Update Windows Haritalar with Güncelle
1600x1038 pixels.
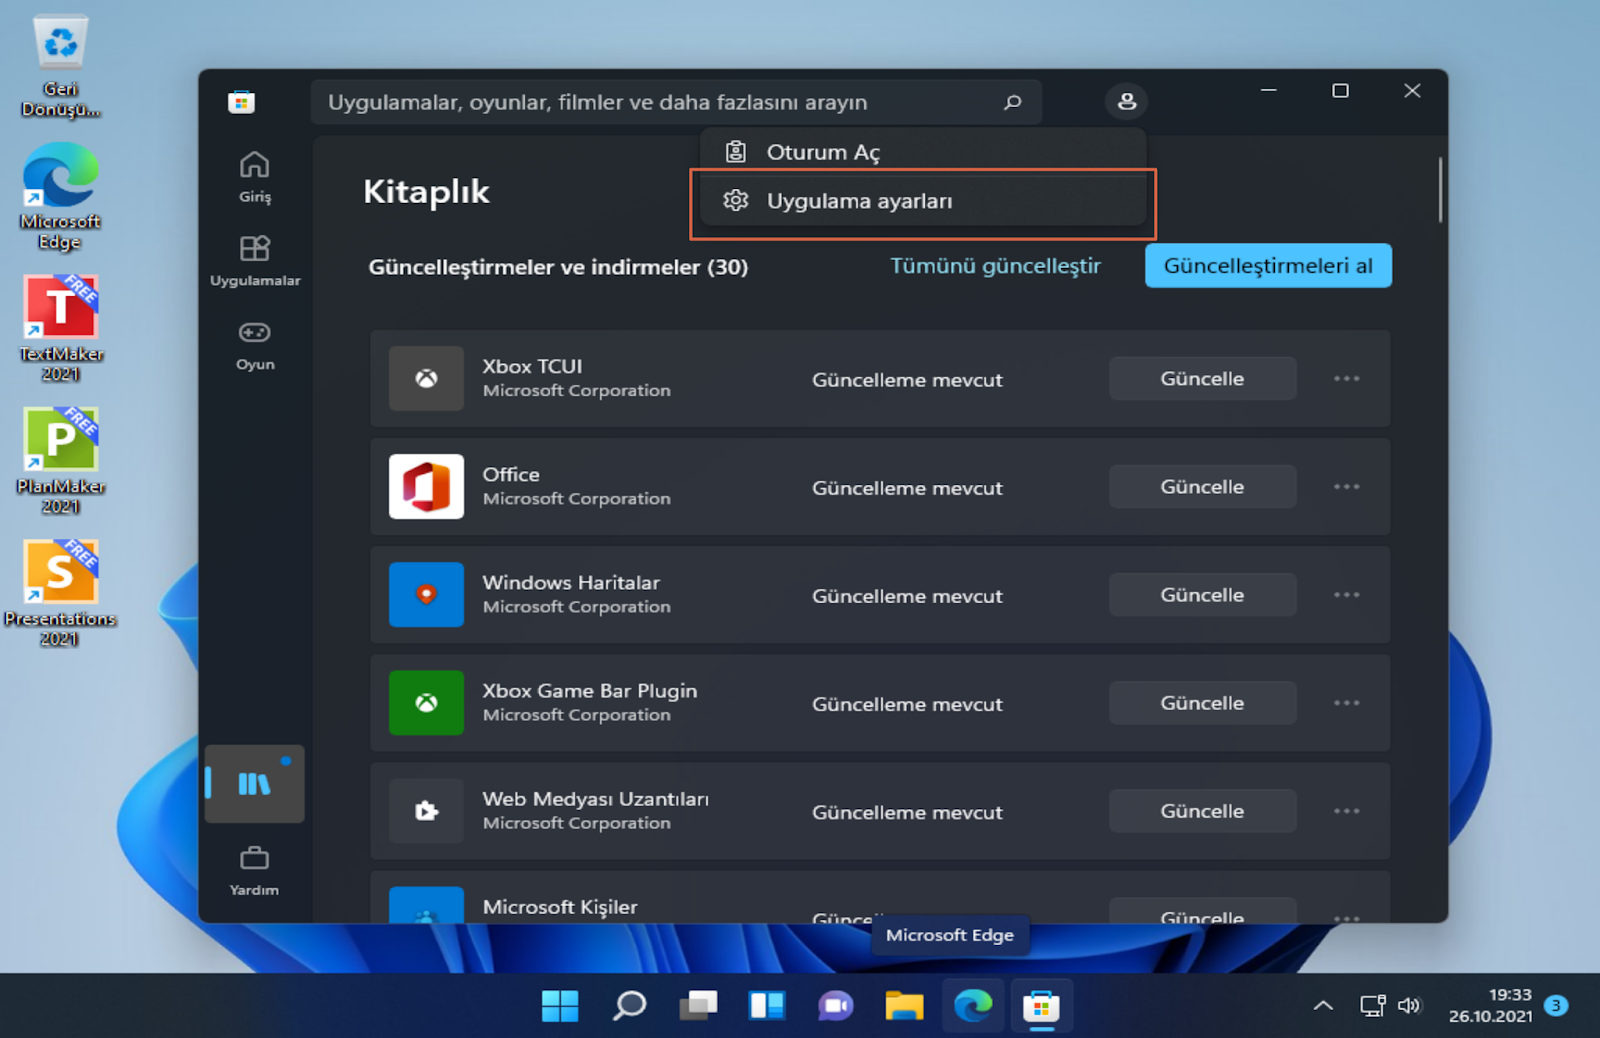(1202, 595)
